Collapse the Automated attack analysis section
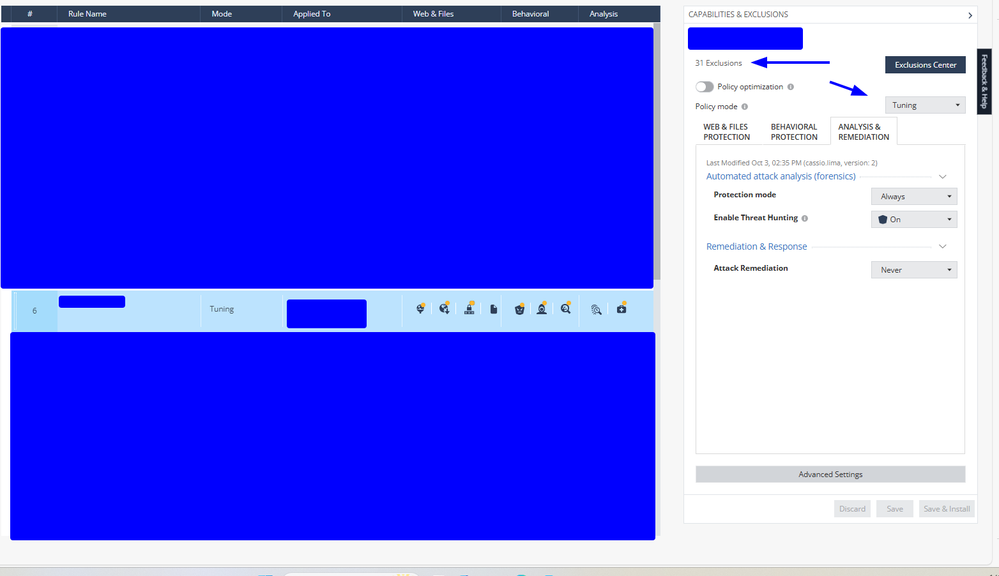The height and width of the screenshot is (576, 999). (x=942, y=176)
